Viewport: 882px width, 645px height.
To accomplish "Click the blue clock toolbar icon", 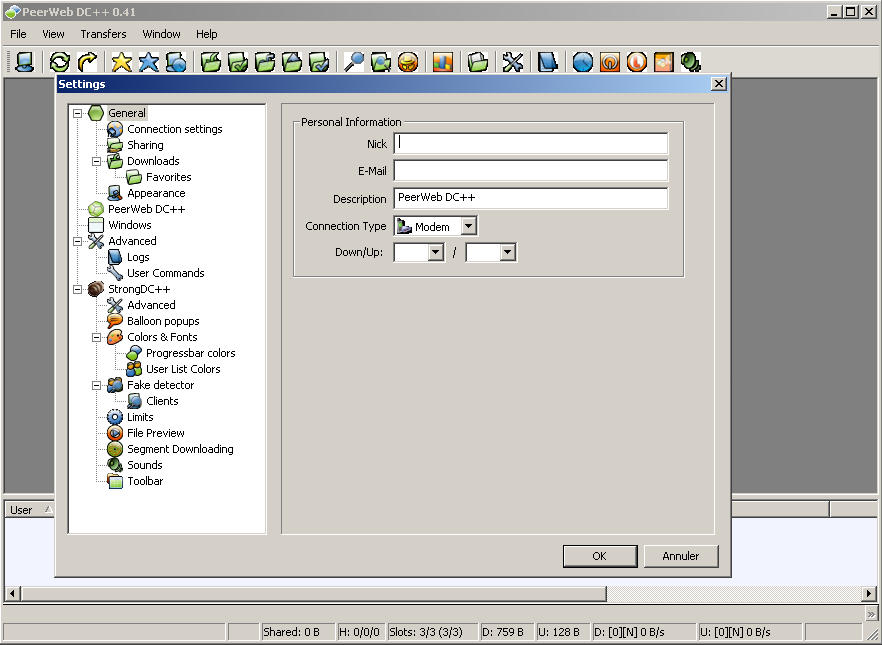I will click(582, 62).
